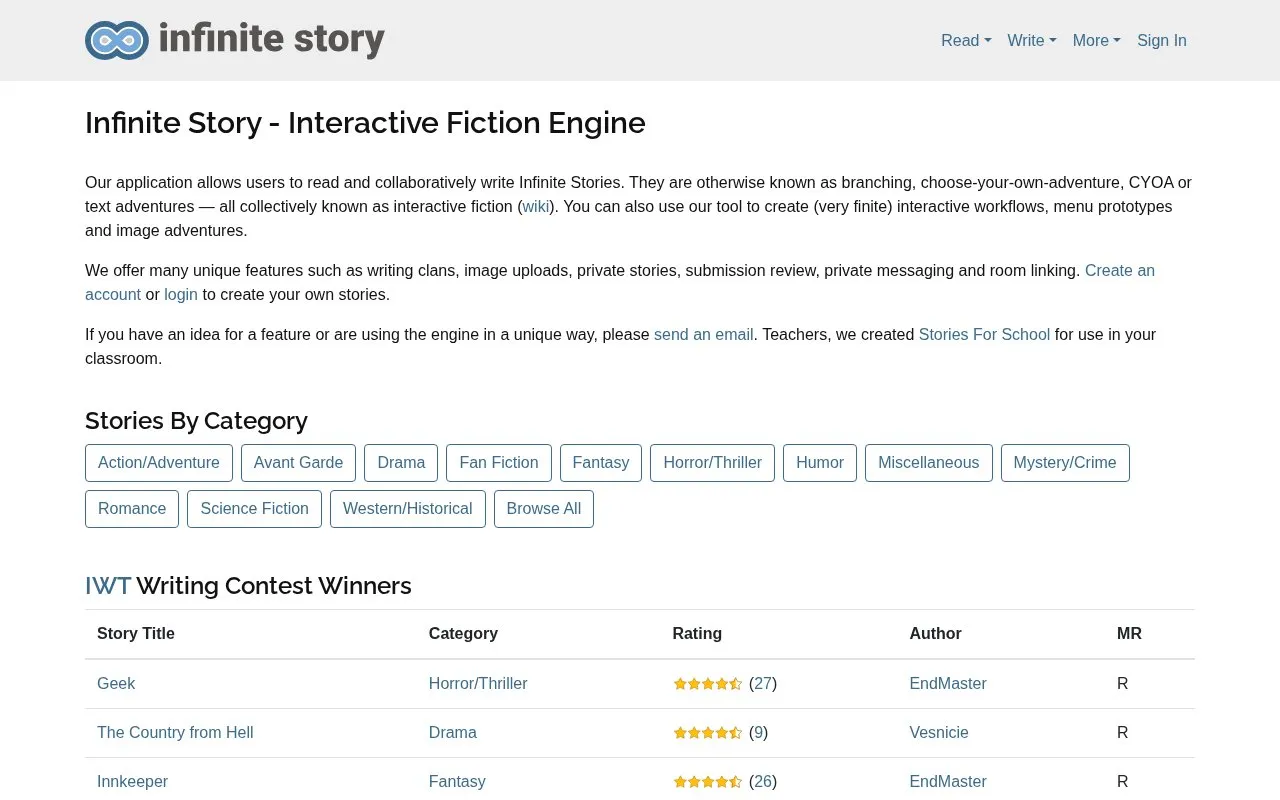Click the star rating for Geek
The image size is (1280, 800).
tap(708, 684)
